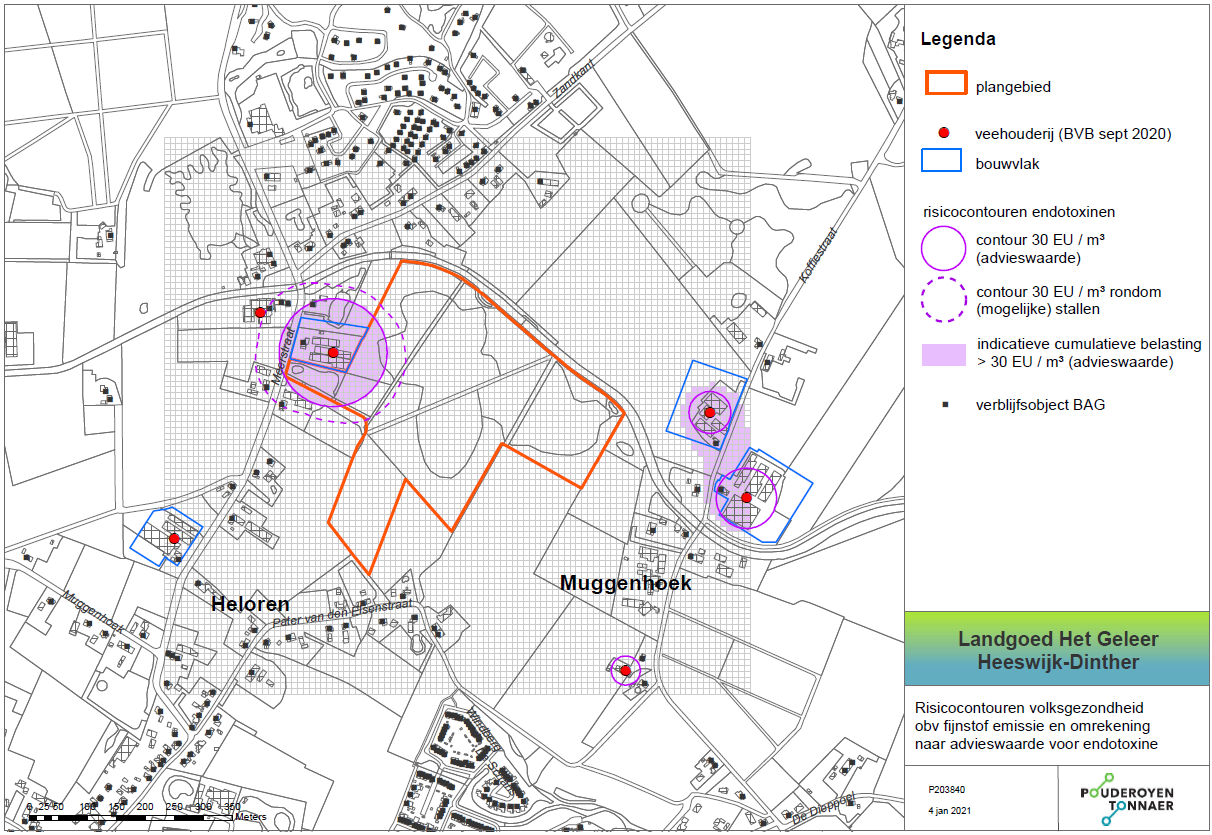This screenshot has height=835, width=1212.
Task: Click the bold "Muggenhoek" place label
Action: coord(626,583)
